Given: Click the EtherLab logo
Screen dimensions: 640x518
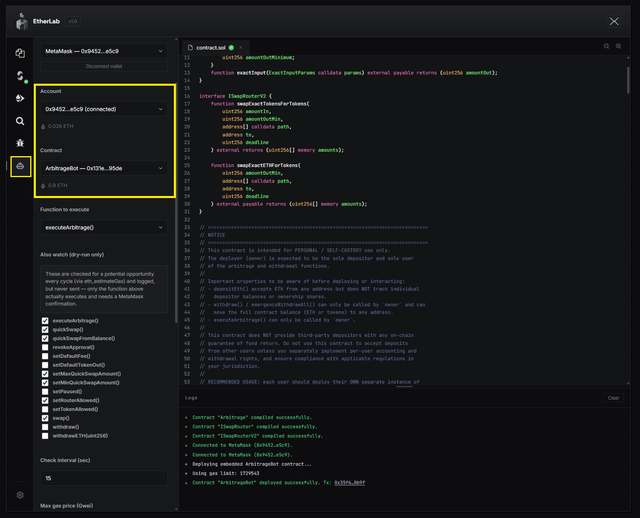Looking at the screenshot, I should 22,21.
